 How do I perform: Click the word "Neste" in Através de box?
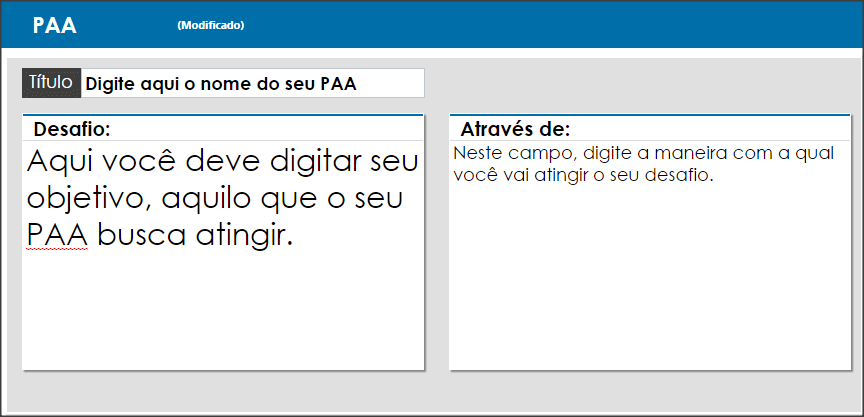coord(474,153)
